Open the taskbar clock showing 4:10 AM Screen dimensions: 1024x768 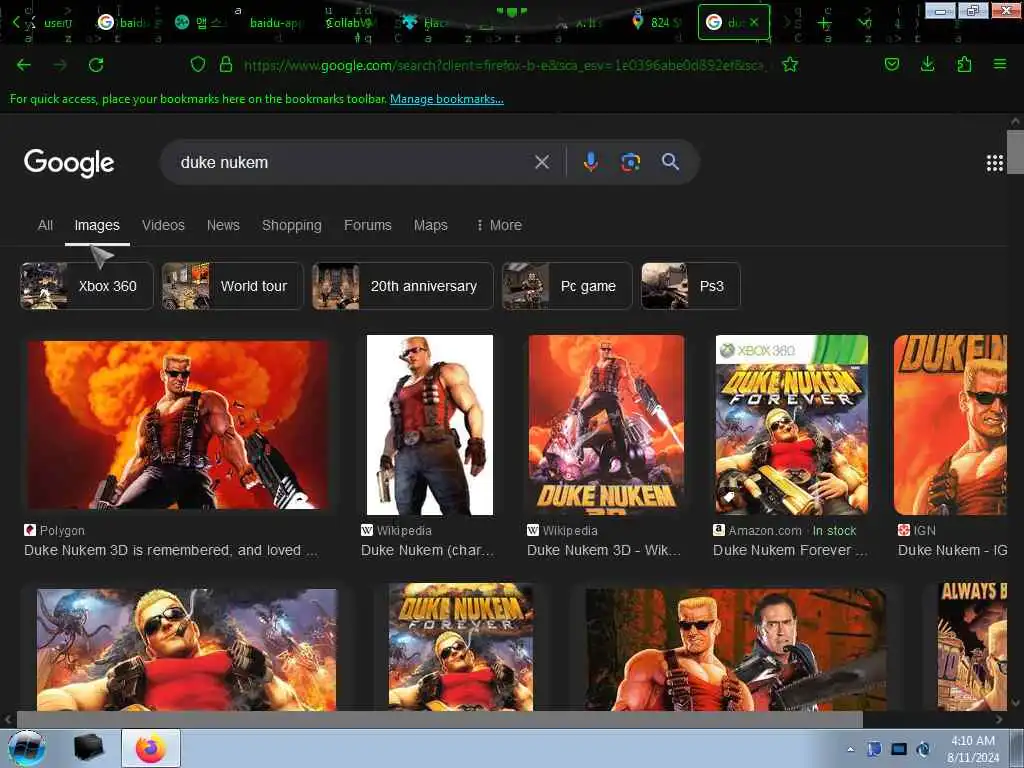tap(973, 749)
